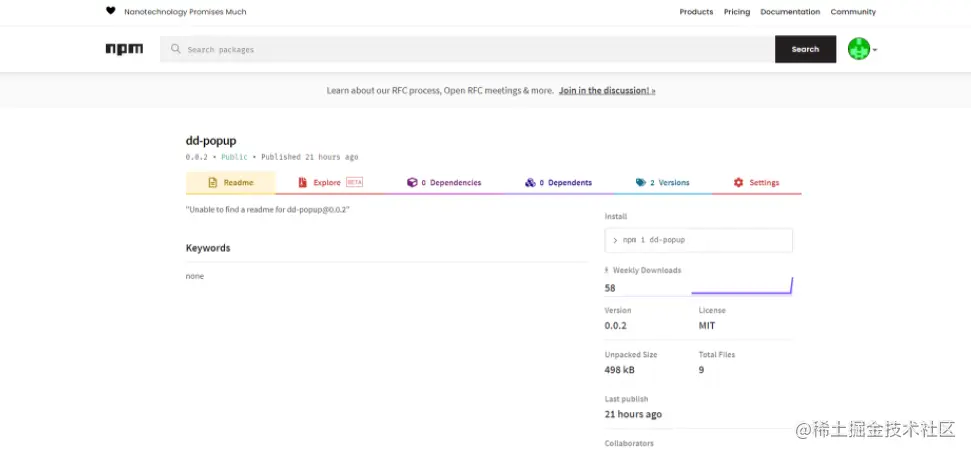Click the black heart icon
The width and height of the screenshot is (971, 455).
pyautogui.click(x=110, y=11)
